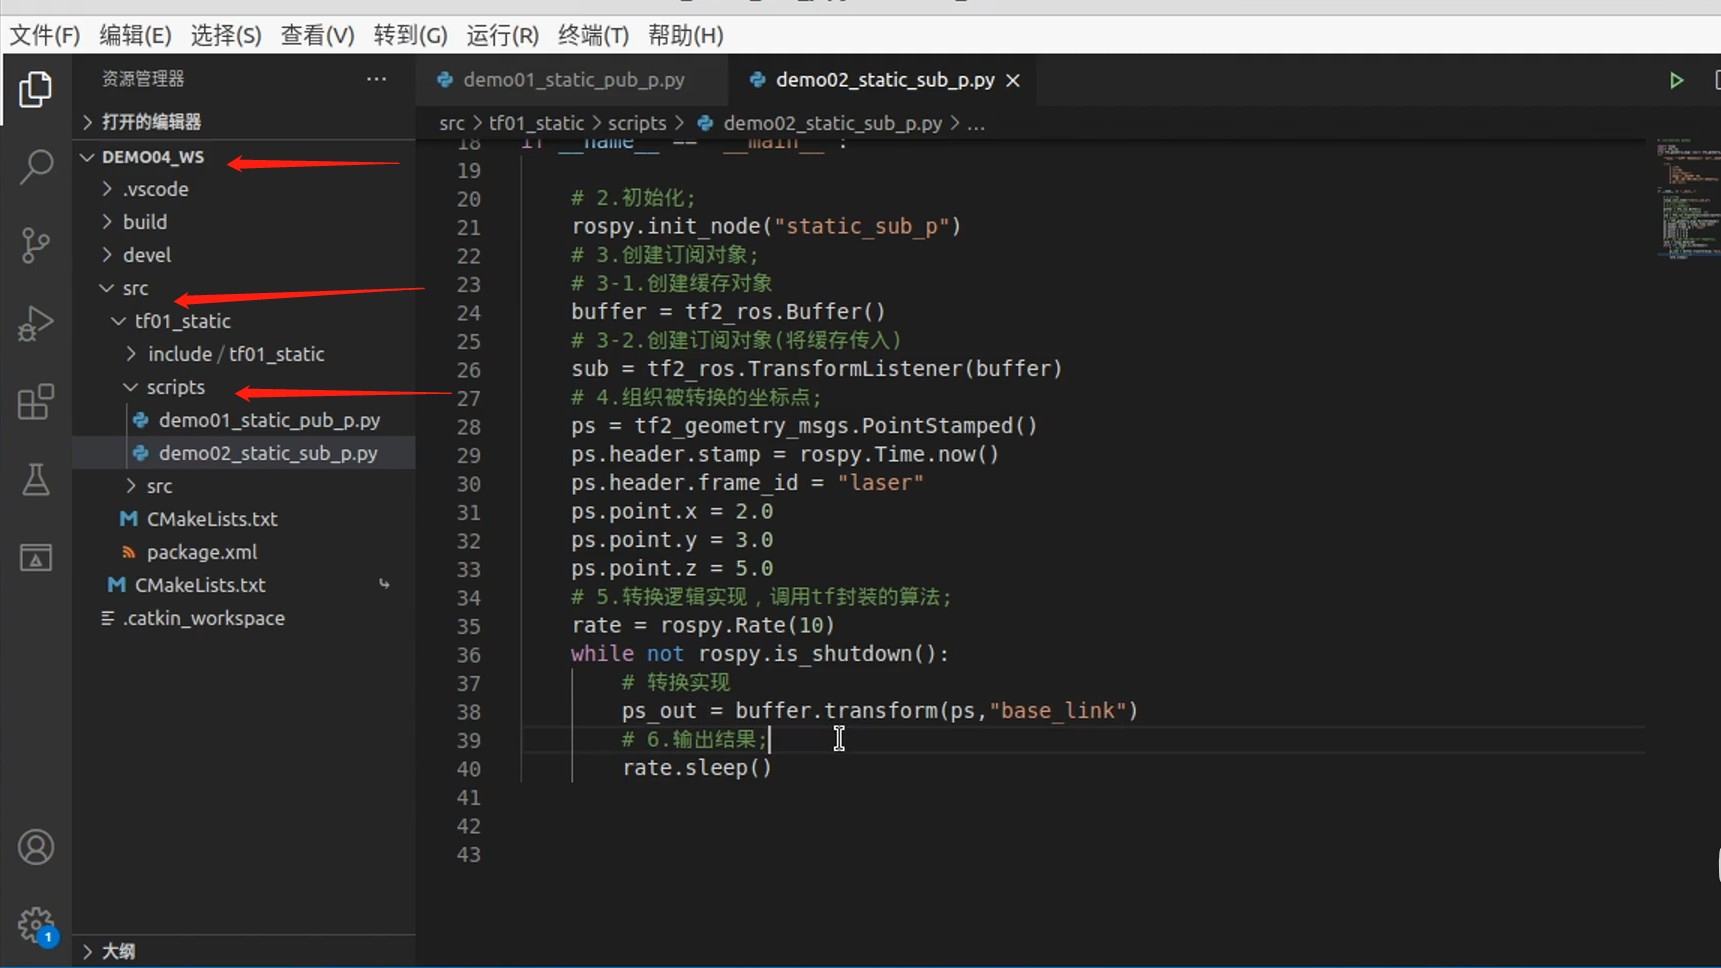Image resolution: width=1721 pixels, height=968 pixels.
Task: Click the src breadcrumb segment
Action: [452, 123]
